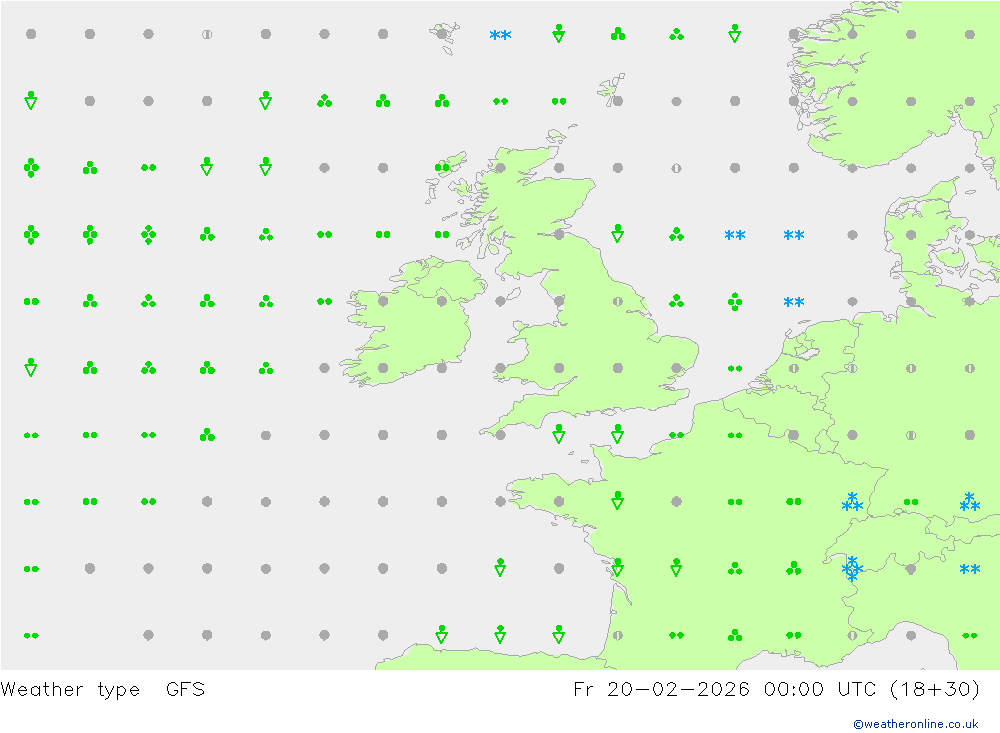The width and height of the screenshot is (1000, 733).
Task: Click the double snowflake symbol beside the Faroe Islands
Action: coord(500,35)
